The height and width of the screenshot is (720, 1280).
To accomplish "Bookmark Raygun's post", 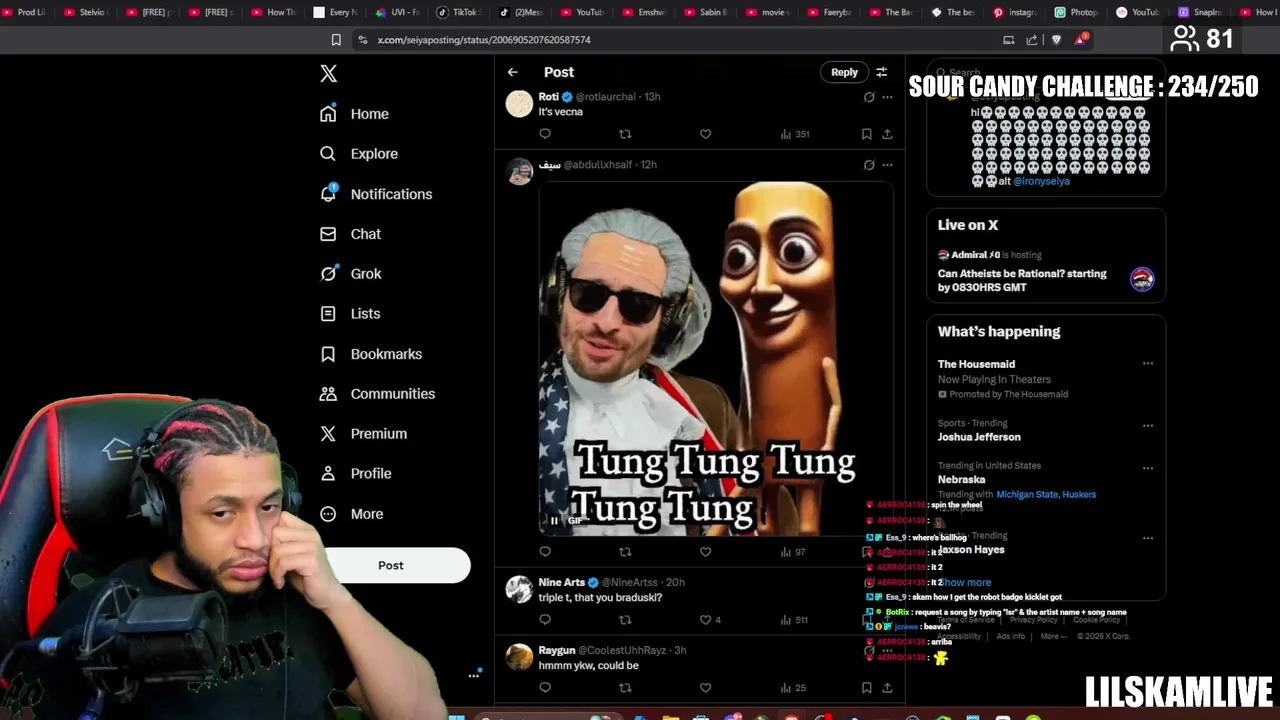I will point(866,688).
